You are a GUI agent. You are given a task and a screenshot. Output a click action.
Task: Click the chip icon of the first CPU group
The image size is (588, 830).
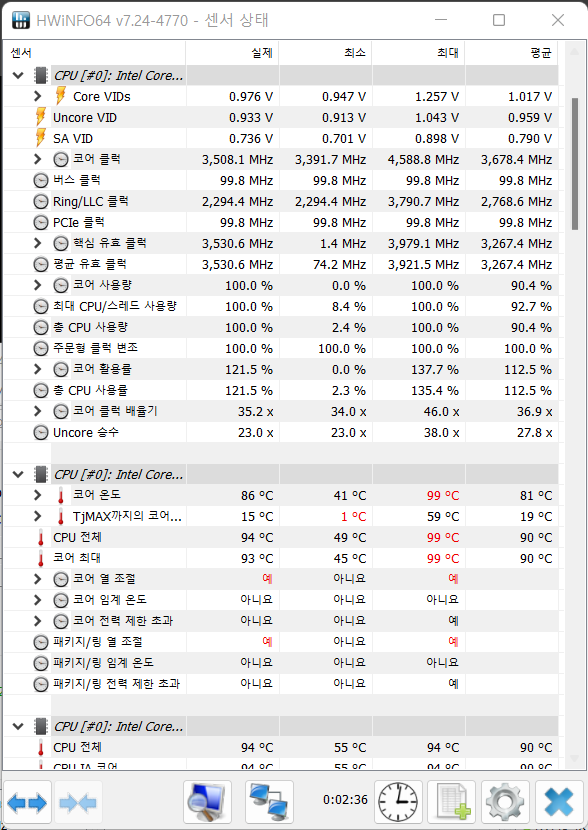click(40, 75)
